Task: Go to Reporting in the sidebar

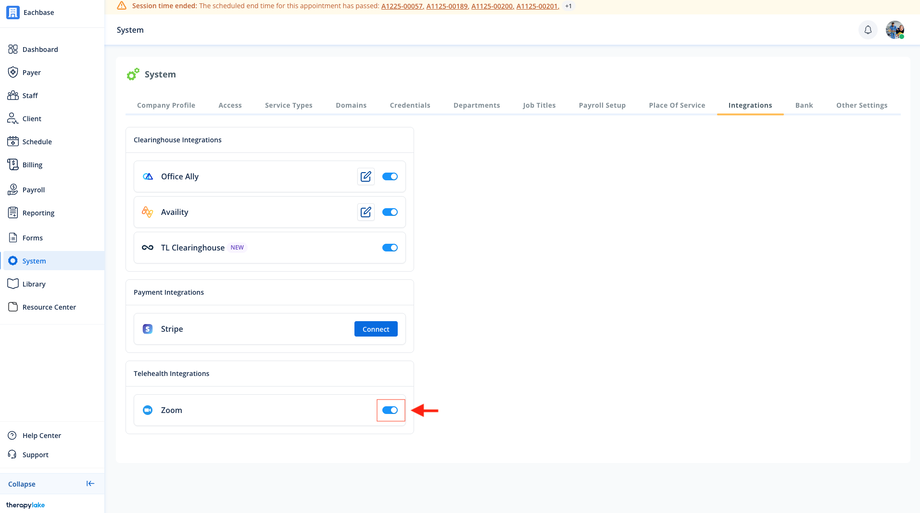Action: pyautogui.click(x=38, y=213)
